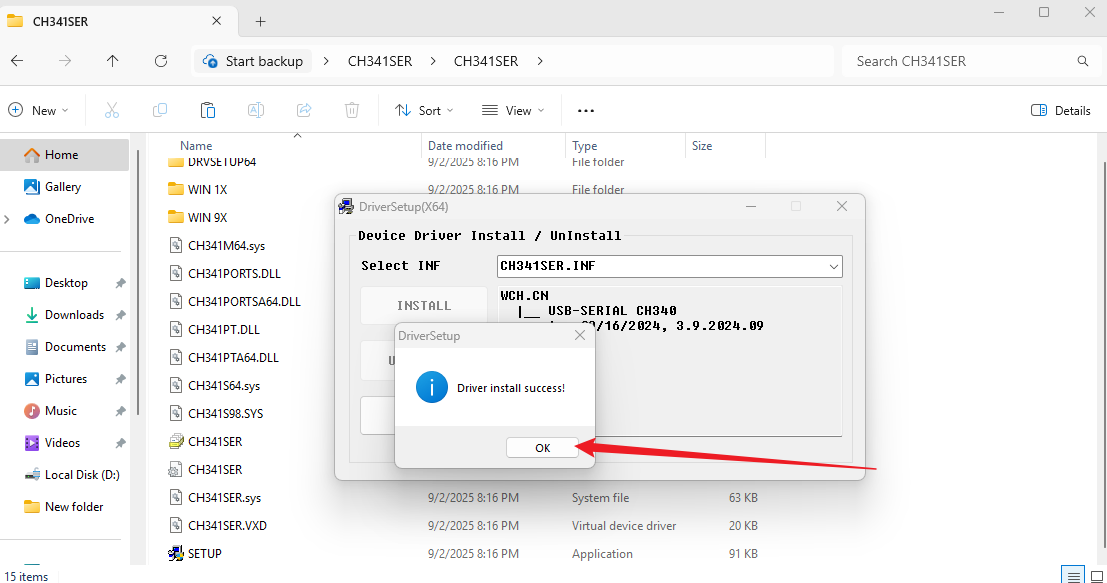
Task: Sort files by the Date modified column header
Action: (x=465, y=145)
